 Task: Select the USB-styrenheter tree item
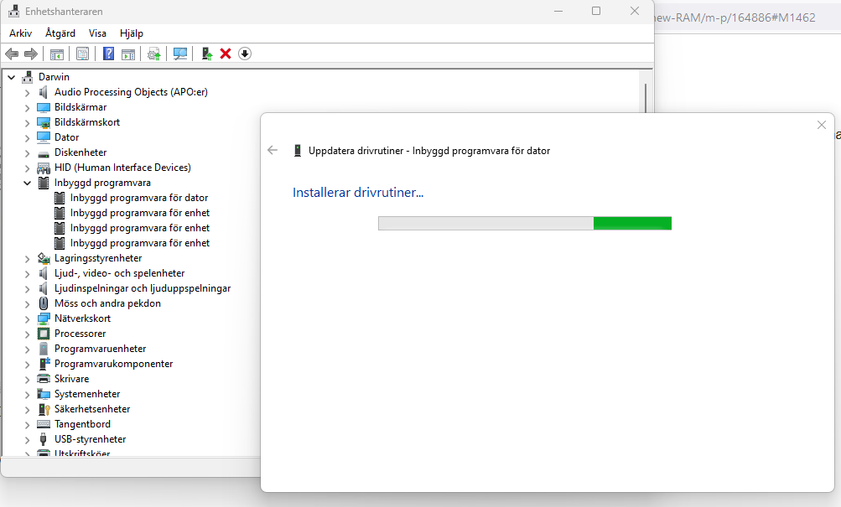click(x=89, y=439)
